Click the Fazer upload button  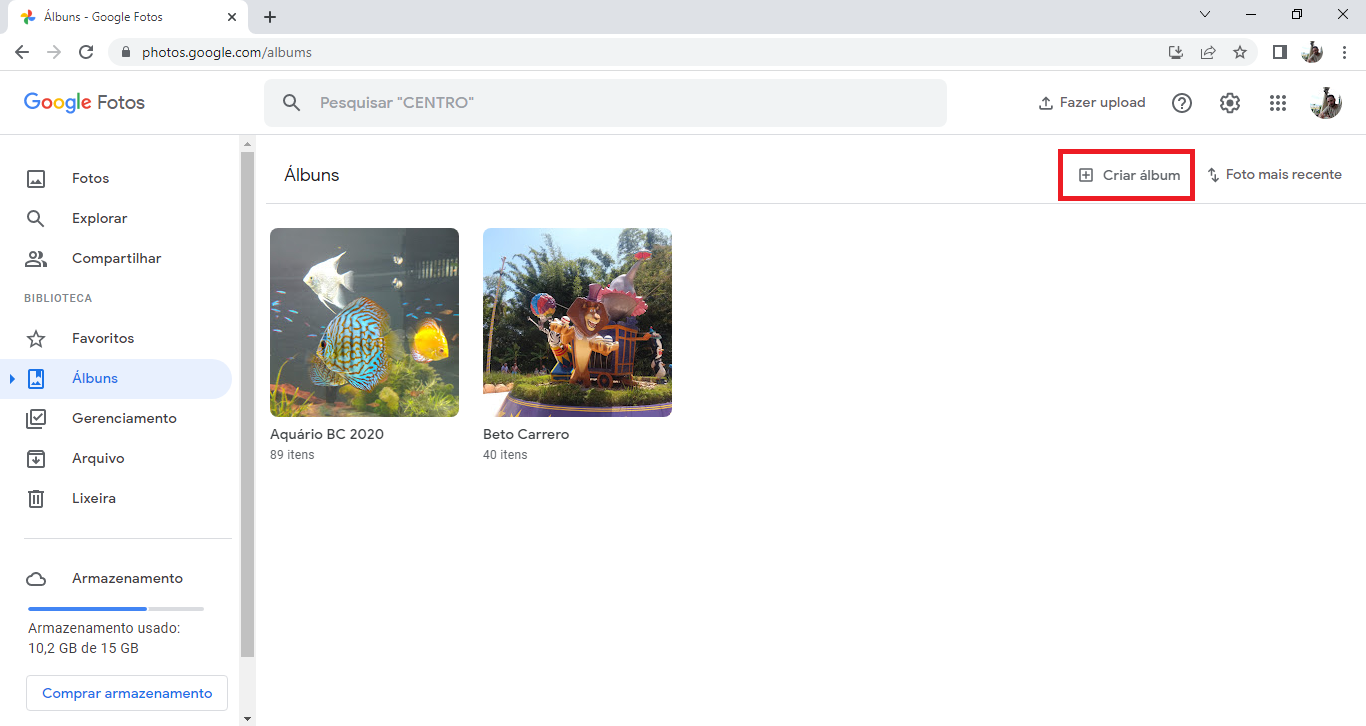click(x=1092, y=103)
